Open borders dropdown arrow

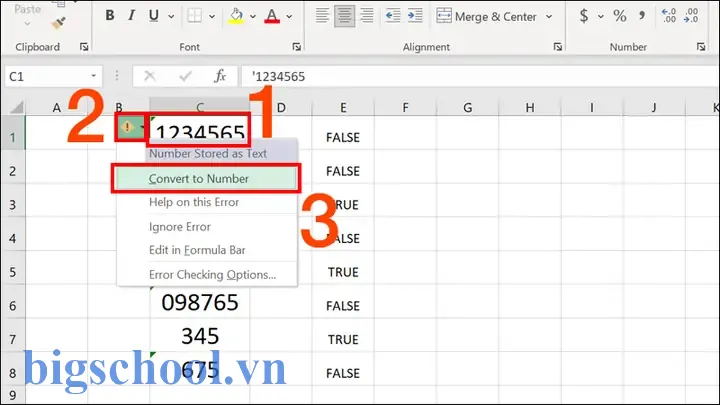click(212, 17)
